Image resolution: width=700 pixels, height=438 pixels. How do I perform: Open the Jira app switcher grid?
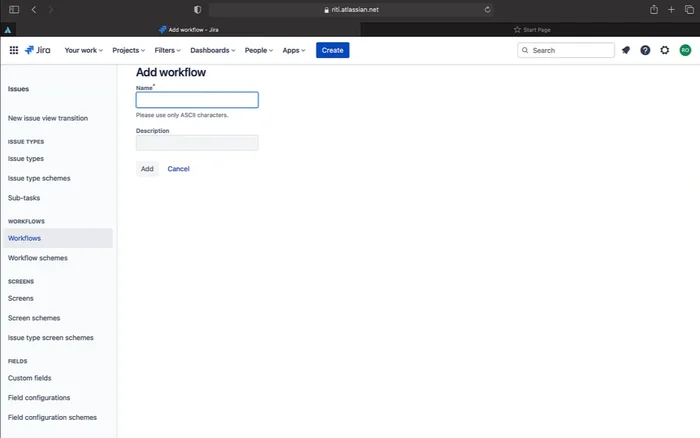(x=14, y=50)
